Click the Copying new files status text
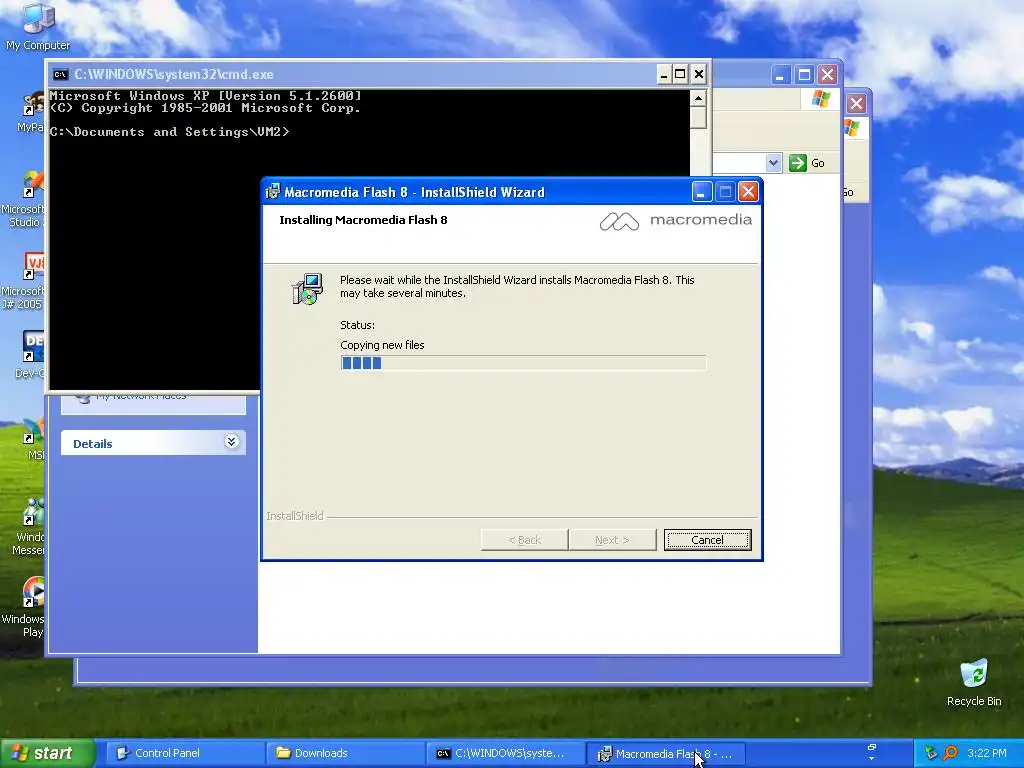Screen dimensions: 1024x768 [x=382, y=345]
